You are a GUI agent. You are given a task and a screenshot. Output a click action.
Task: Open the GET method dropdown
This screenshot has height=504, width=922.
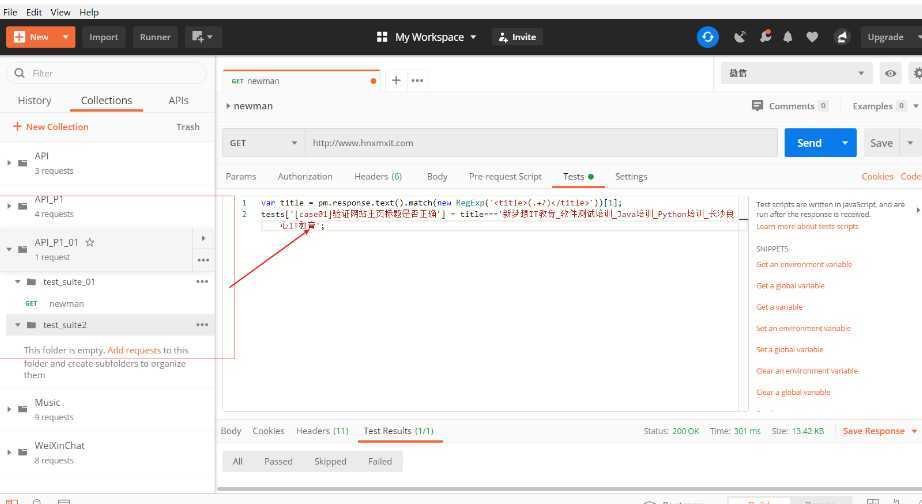(x=263, y=143)
